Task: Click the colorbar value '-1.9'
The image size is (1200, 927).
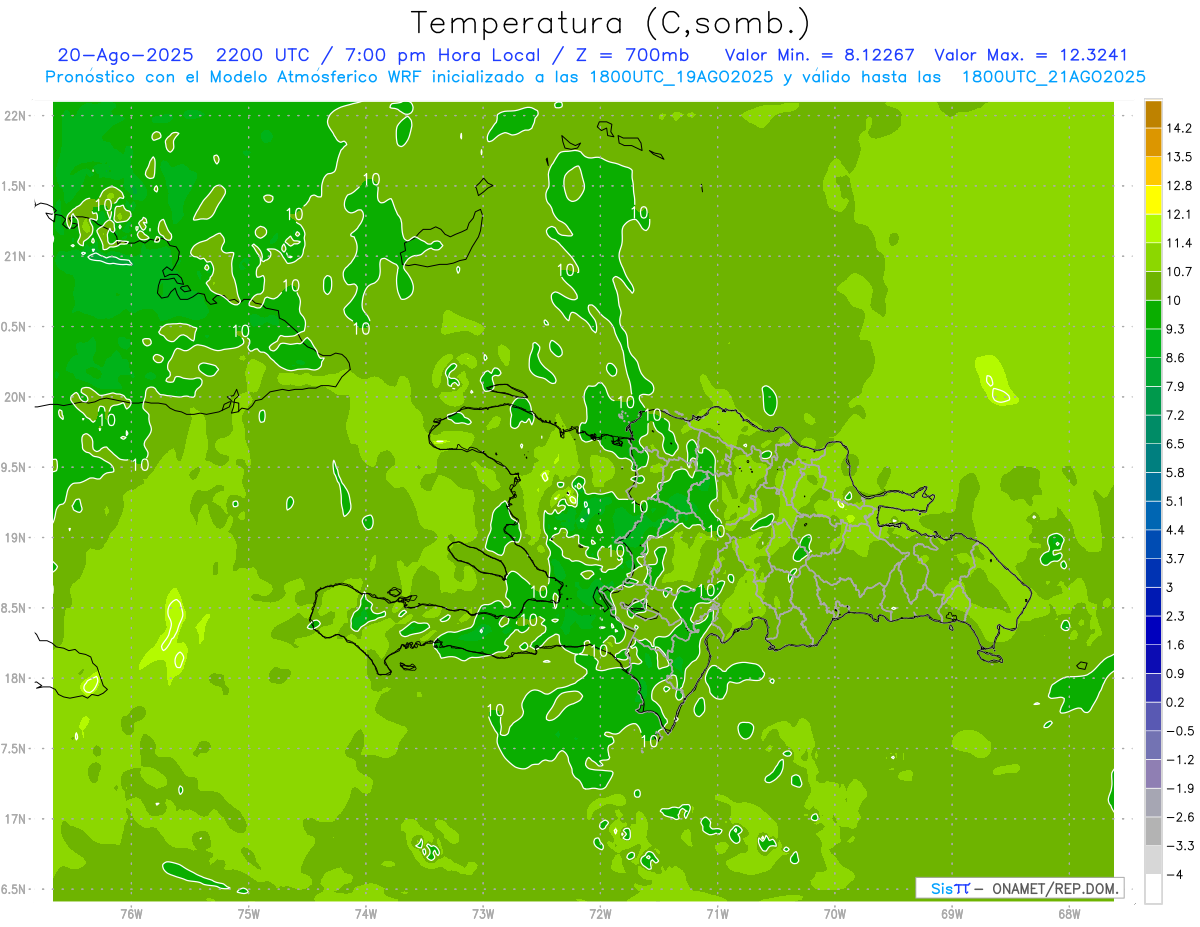Action: pos(1179,788)
